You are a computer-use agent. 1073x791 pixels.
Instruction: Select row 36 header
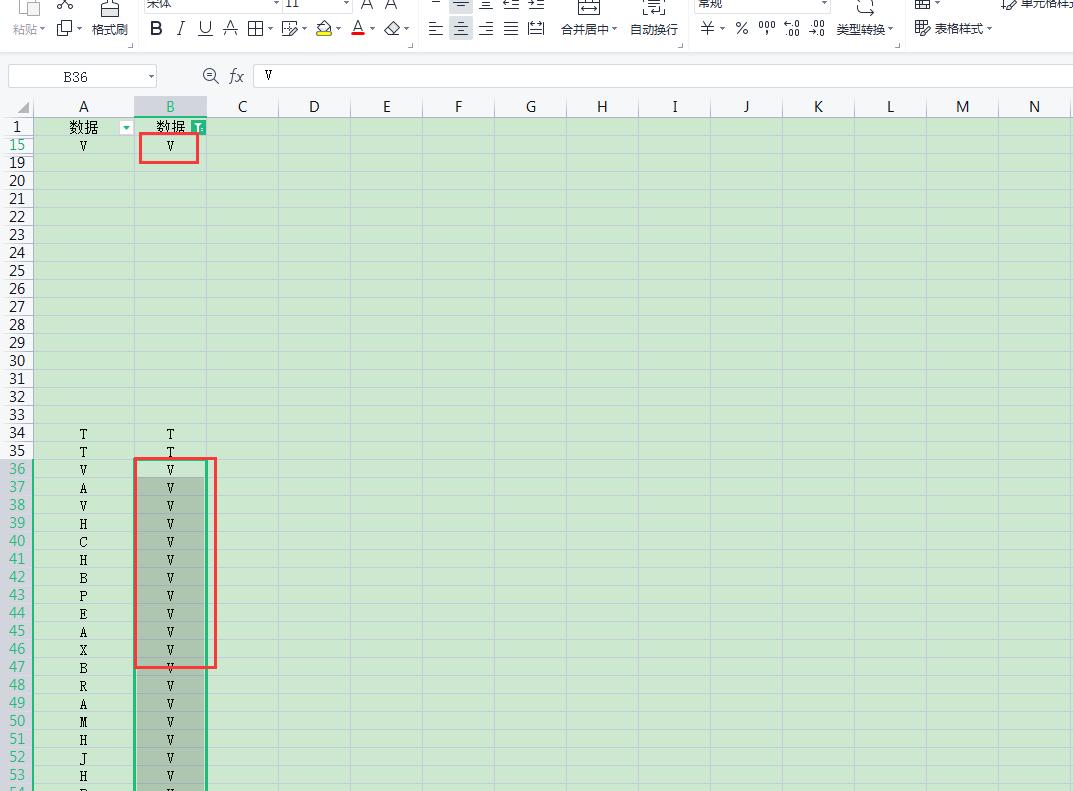pyautogui.click(x=17, y=469)
